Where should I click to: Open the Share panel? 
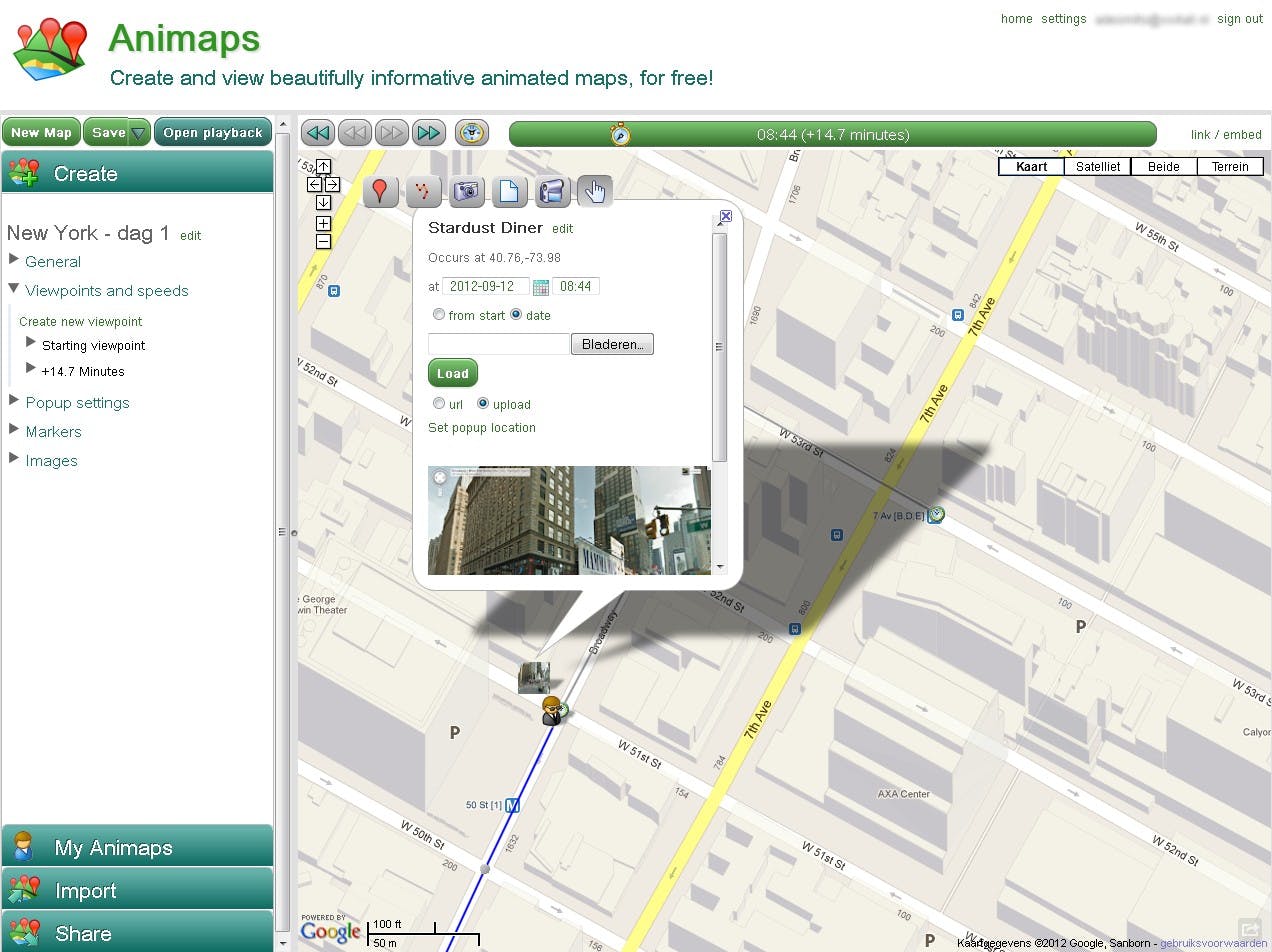(137, 932)
